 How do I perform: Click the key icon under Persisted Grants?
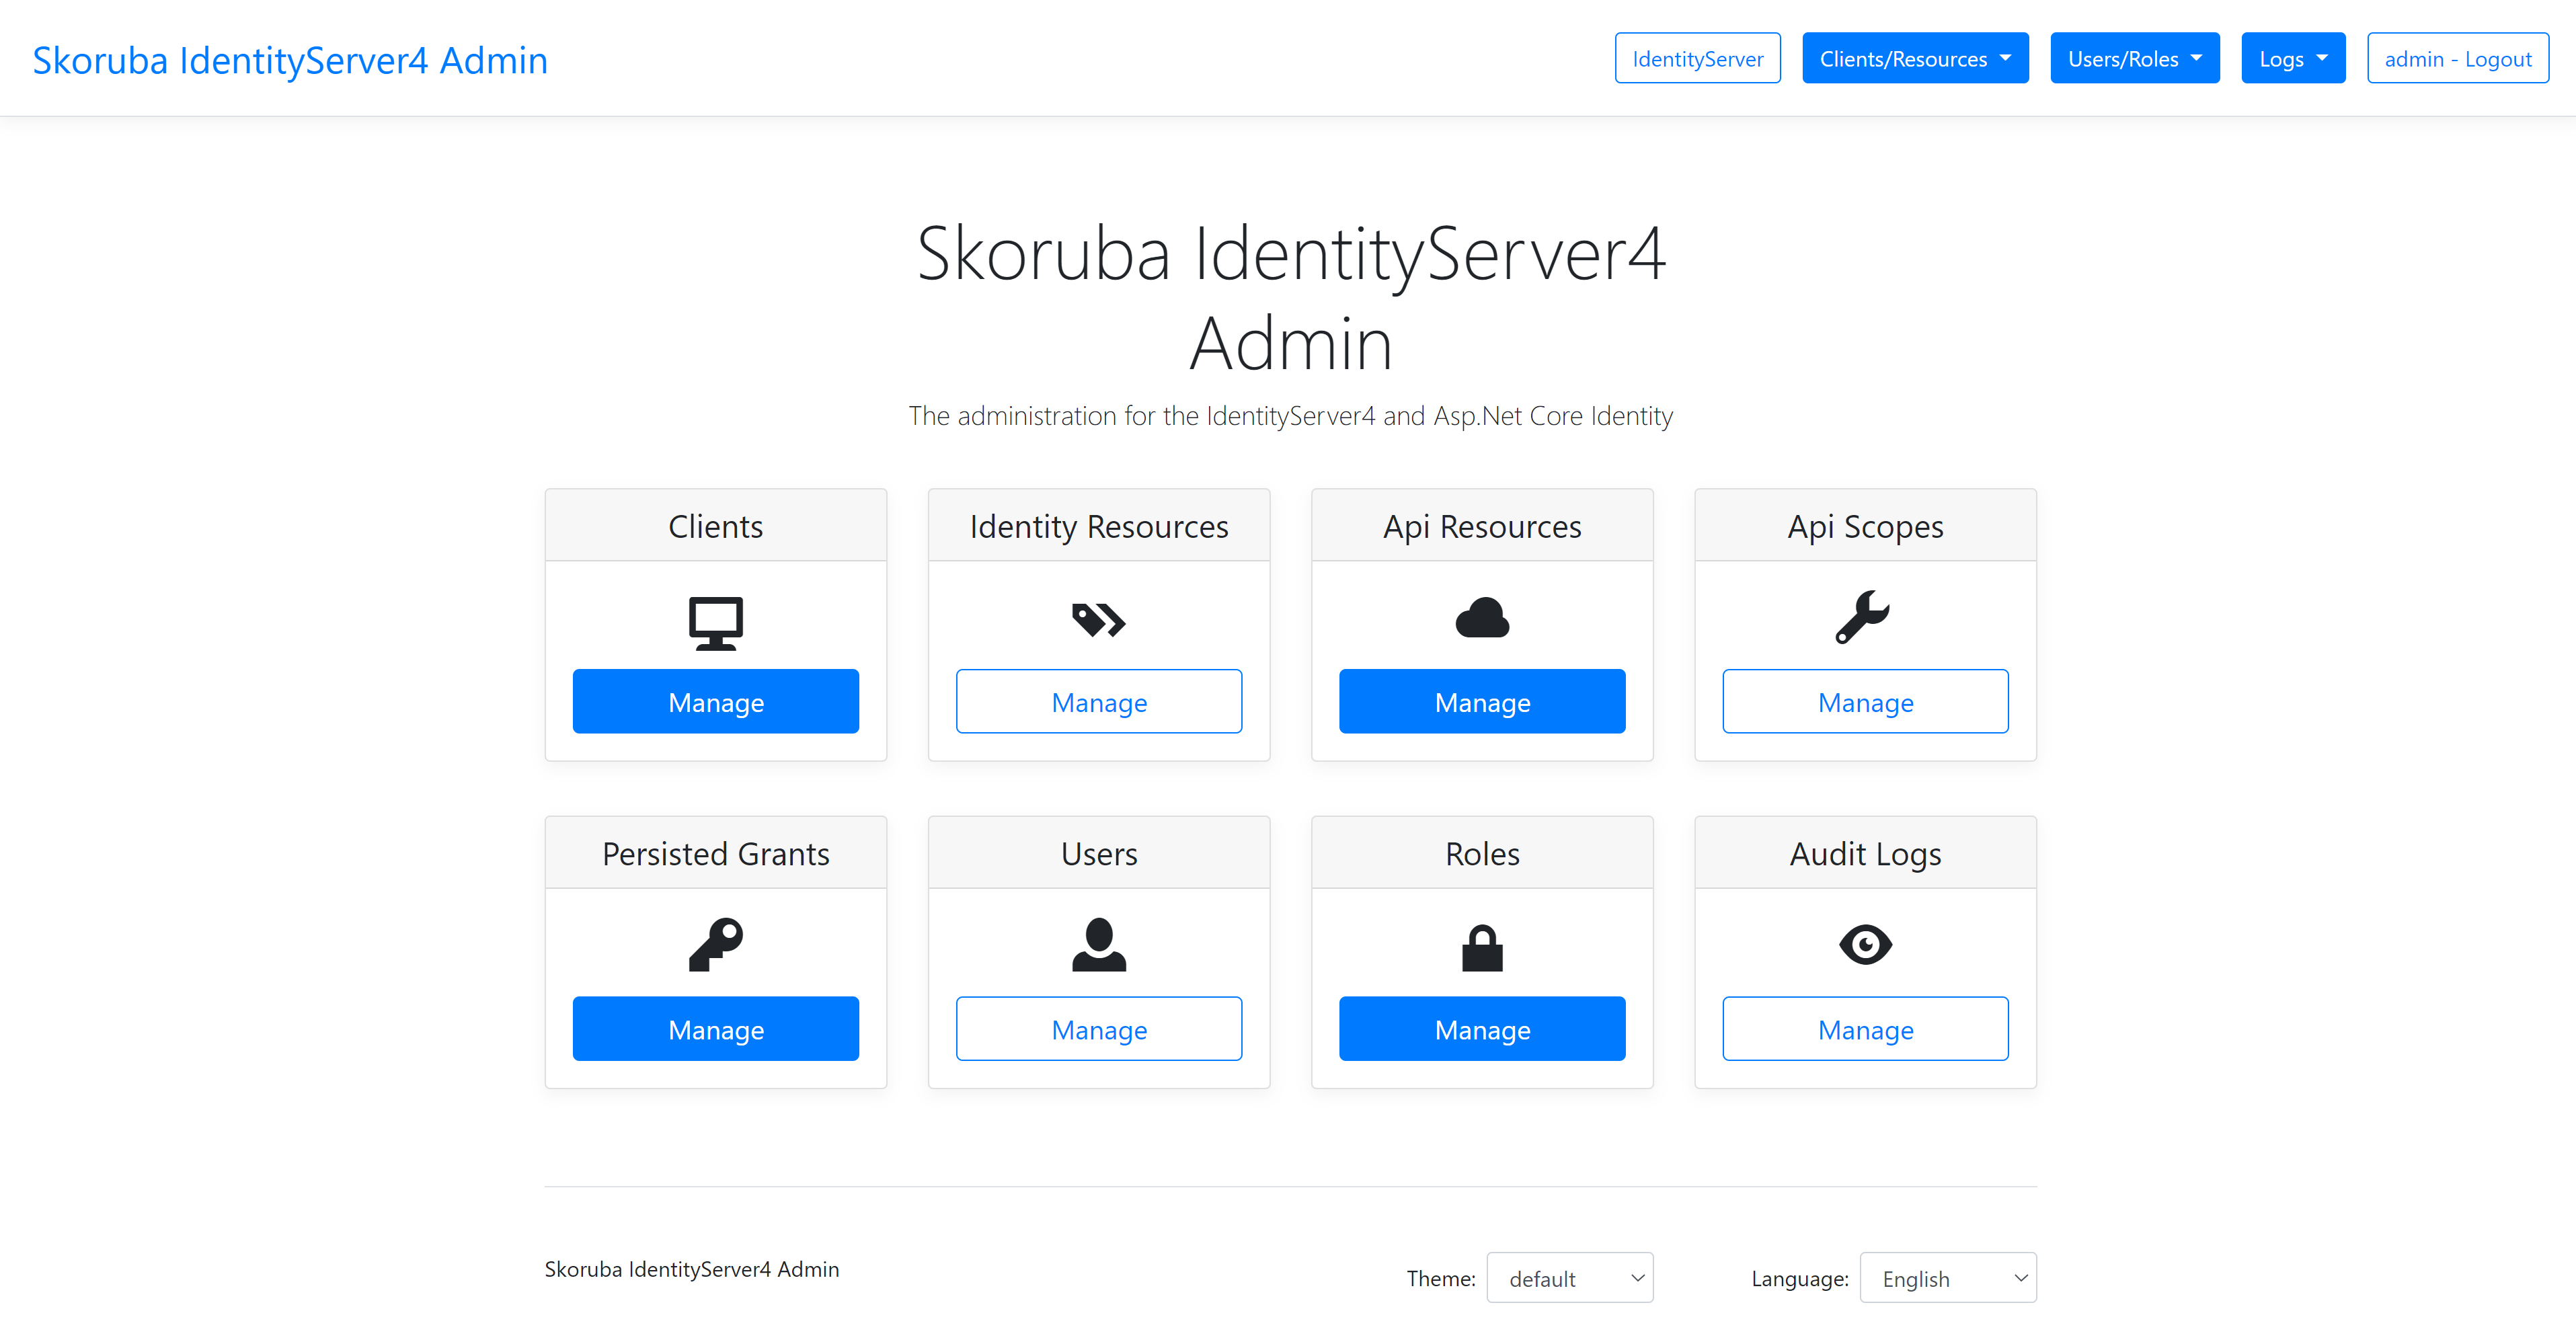tap(716, 944)
